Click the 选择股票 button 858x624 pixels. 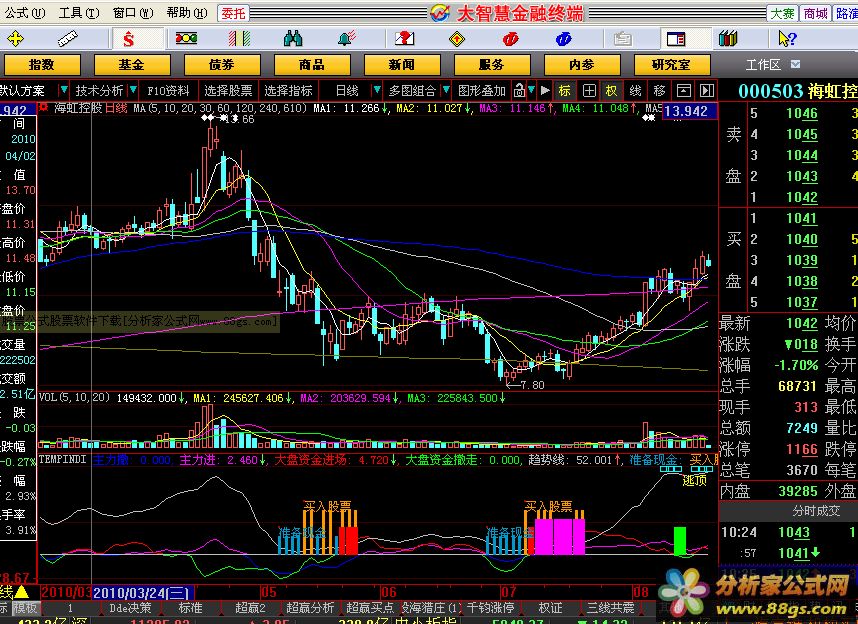click(x=228, y=90)
